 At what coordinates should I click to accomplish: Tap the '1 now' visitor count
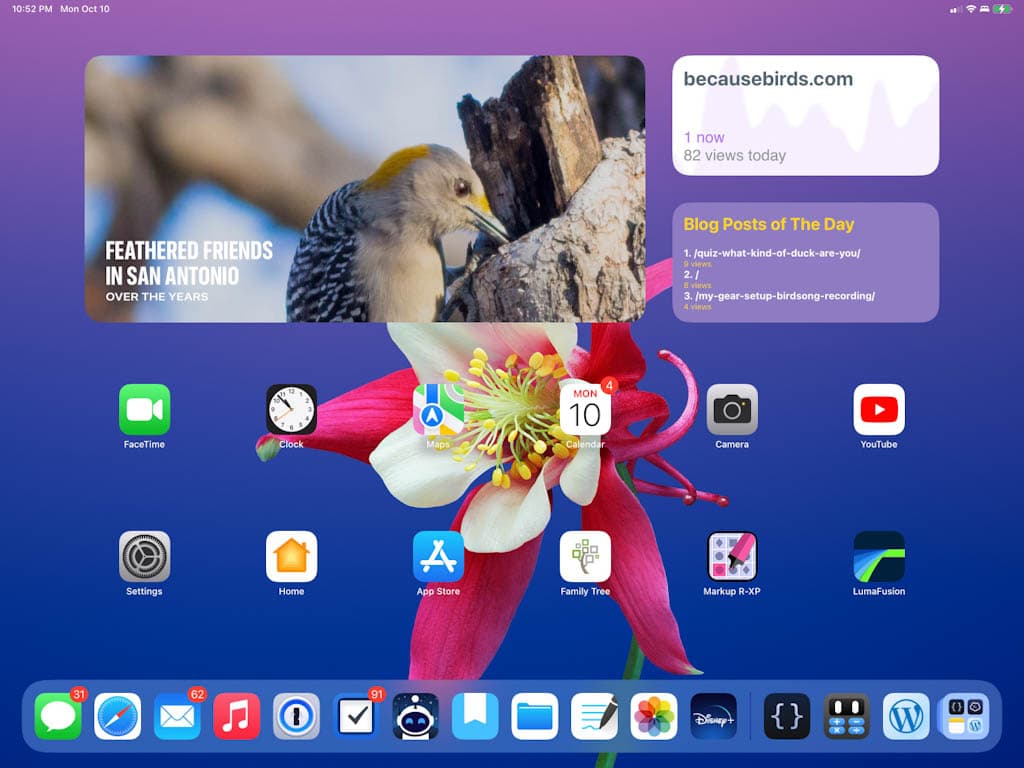704,137
